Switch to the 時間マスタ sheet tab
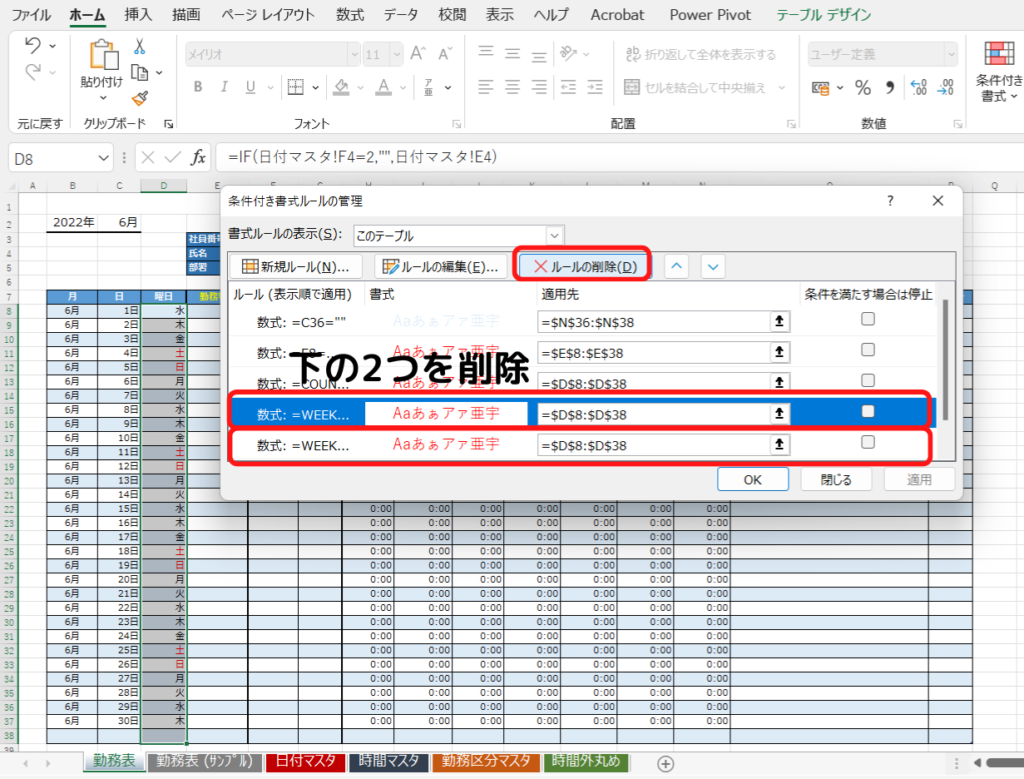Viewport: 1024px width, 779px height. (x=389, y=761)
